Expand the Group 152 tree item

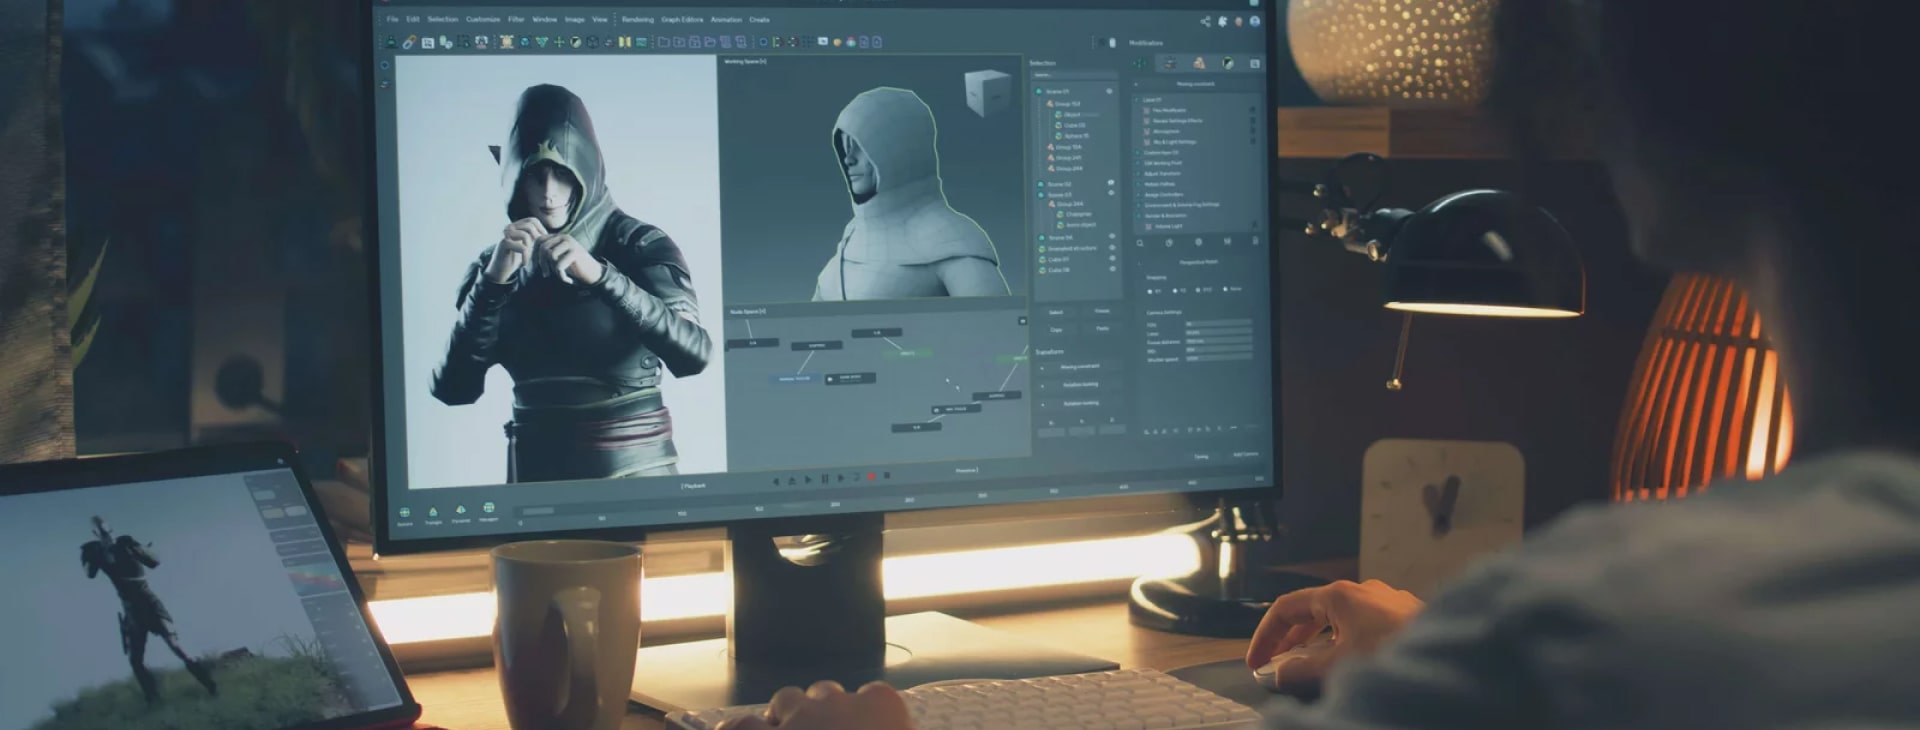(x=1050, y=104)
